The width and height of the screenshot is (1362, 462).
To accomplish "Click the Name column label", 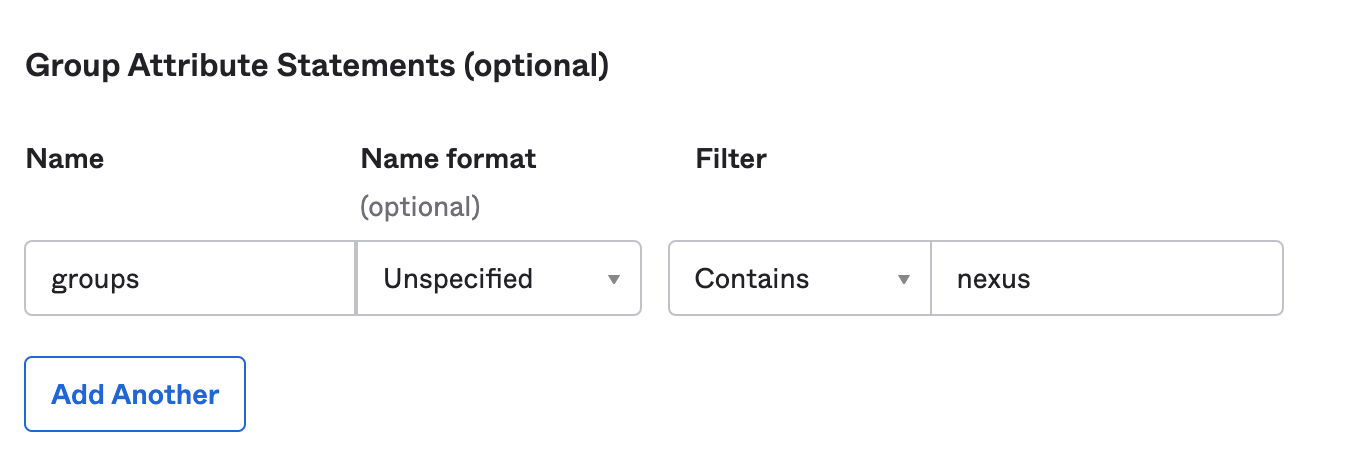I will pos(65,158).
